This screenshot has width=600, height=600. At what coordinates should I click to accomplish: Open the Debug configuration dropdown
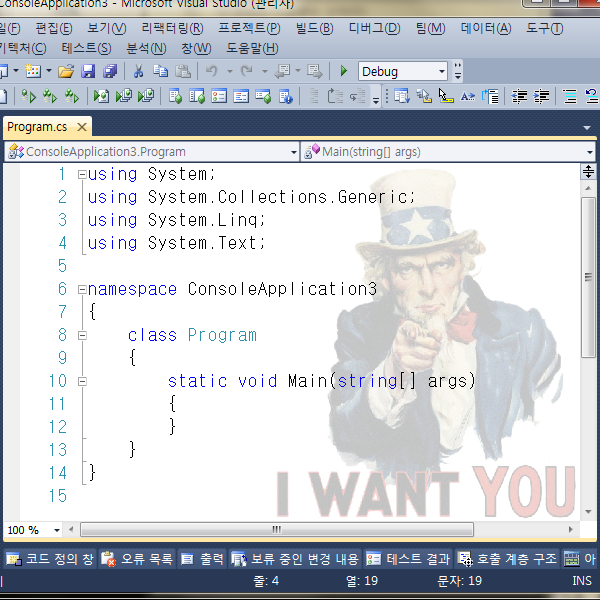coord(441,71)
